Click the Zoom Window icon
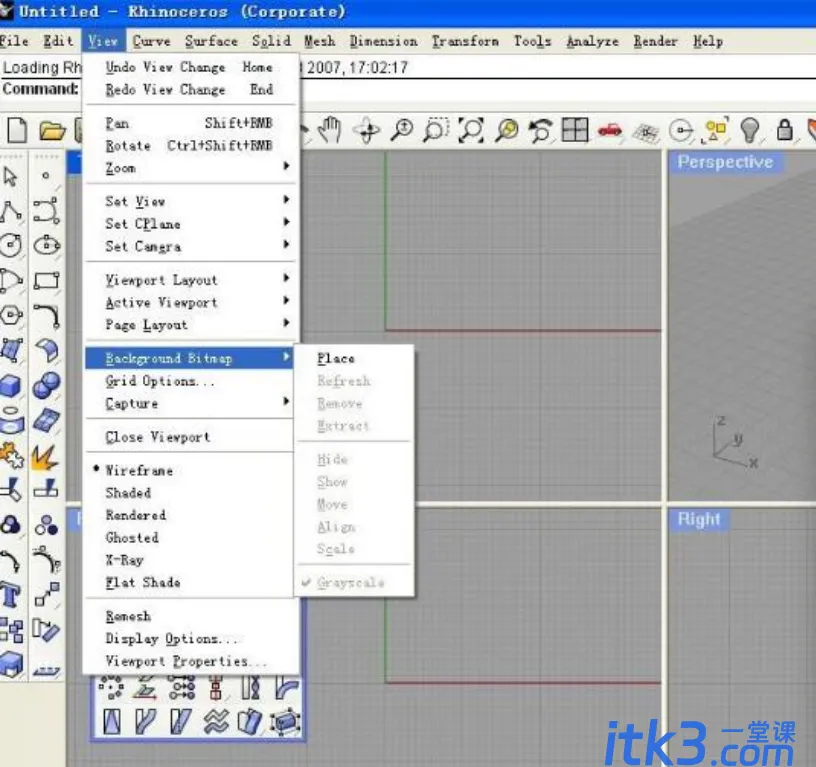This screenshot has width=816, height=767. pos(436,130)
